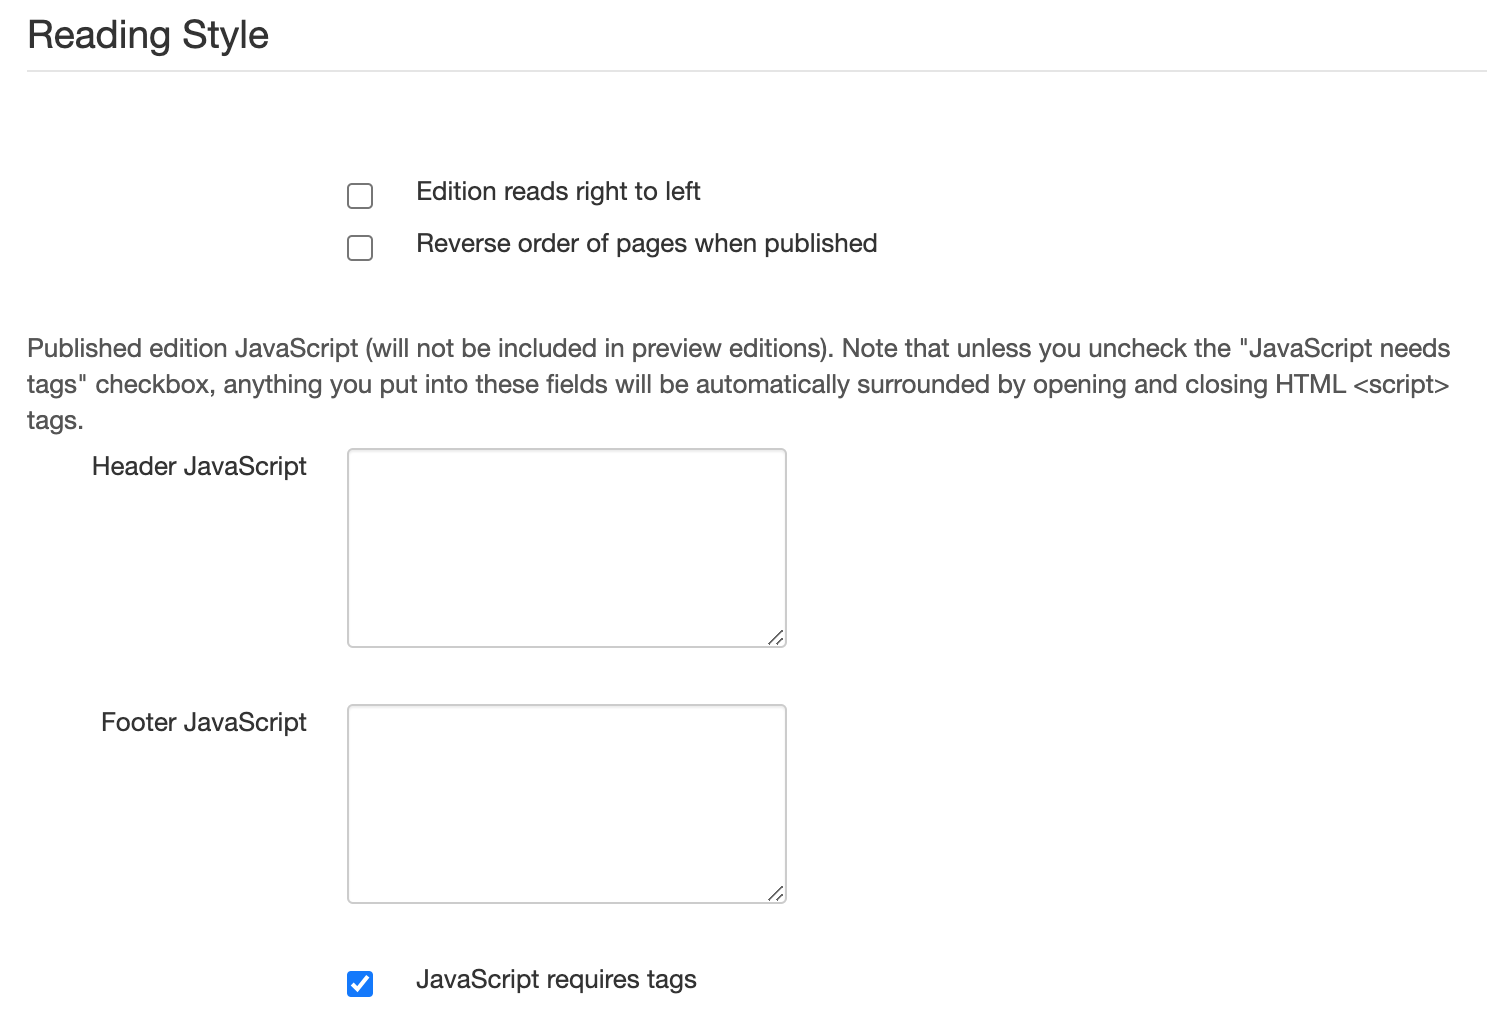Viewport: 1508px width, 1024px height.
Task: Click the Footer JavaScript field label
Action: point(203,722)
